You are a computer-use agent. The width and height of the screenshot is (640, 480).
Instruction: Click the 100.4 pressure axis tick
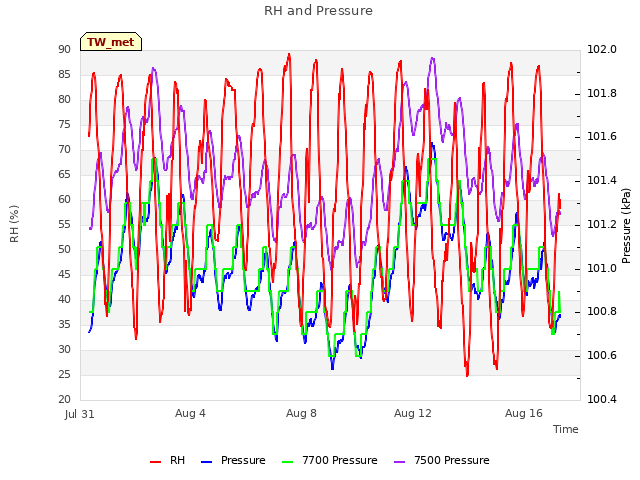[x=602, y=399]
